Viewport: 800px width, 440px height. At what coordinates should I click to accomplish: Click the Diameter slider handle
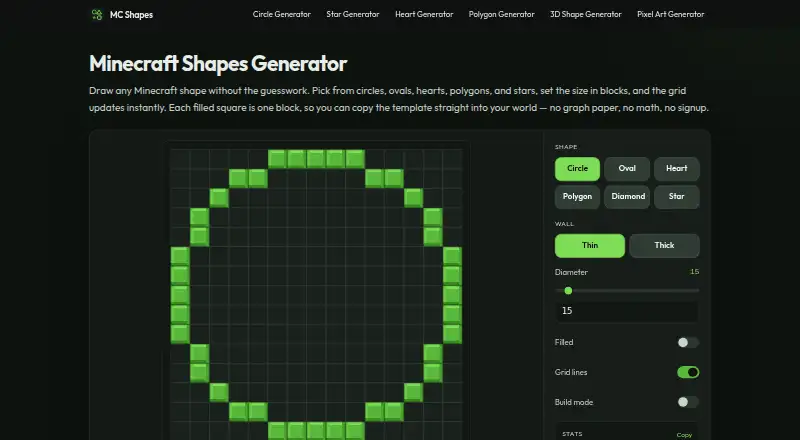click(x=568, y=290)
